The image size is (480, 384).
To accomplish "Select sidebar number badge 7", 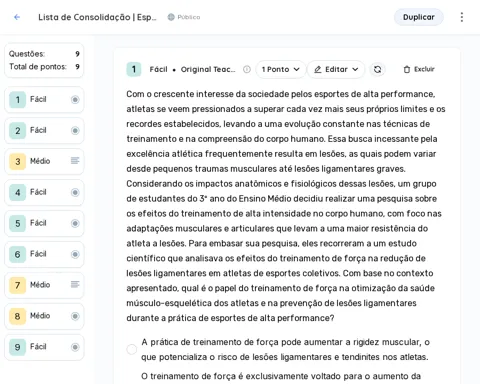I will (18, 285).
